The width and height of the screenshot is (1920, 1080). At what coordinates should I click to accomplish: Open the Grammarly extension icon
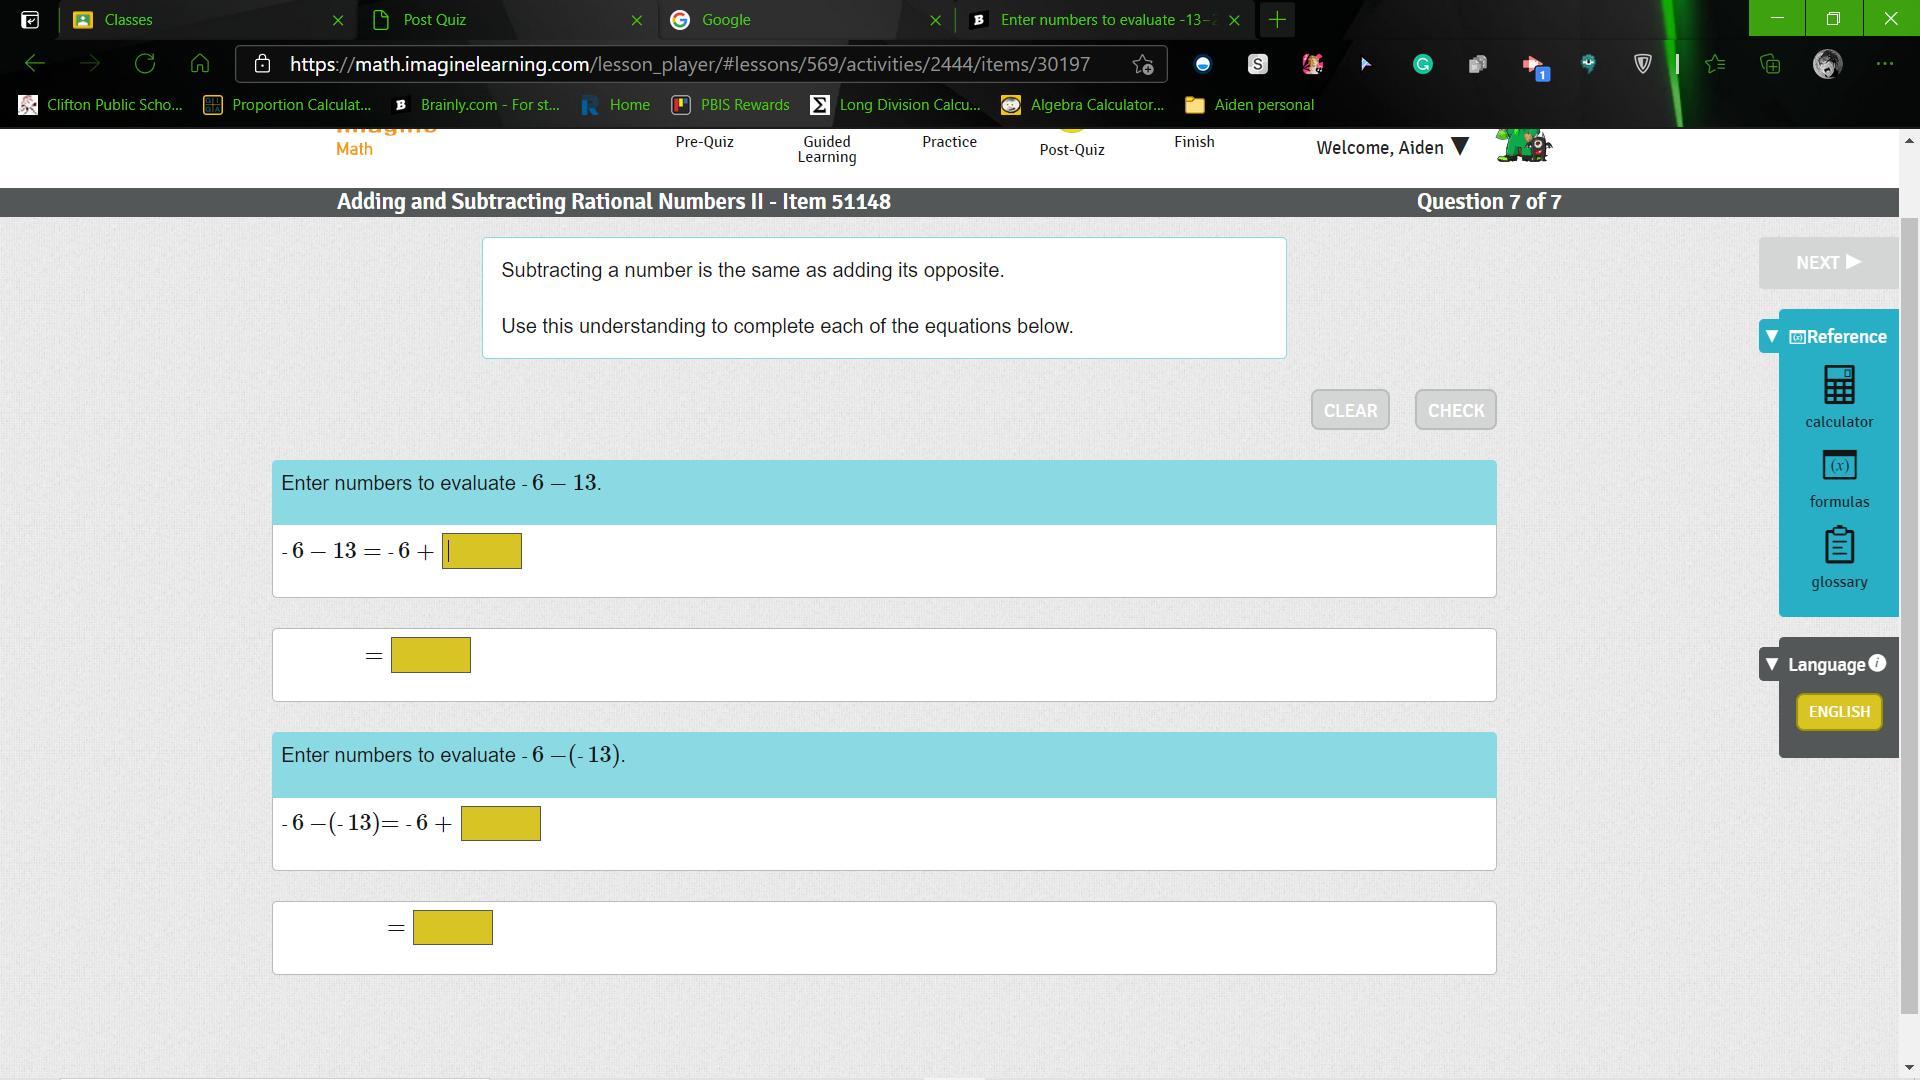point(1422,64)
